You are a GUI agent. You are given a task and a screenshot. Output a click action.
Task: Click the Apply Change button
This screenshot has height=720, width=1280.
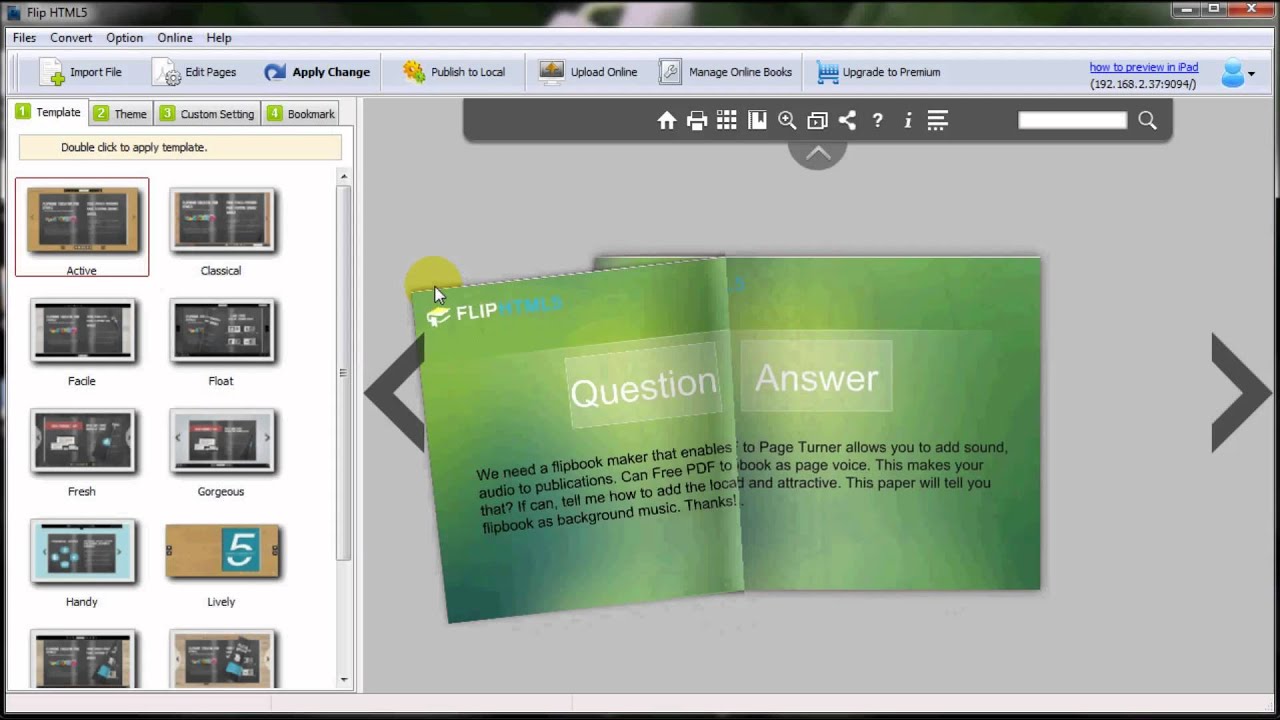(316, 72)
